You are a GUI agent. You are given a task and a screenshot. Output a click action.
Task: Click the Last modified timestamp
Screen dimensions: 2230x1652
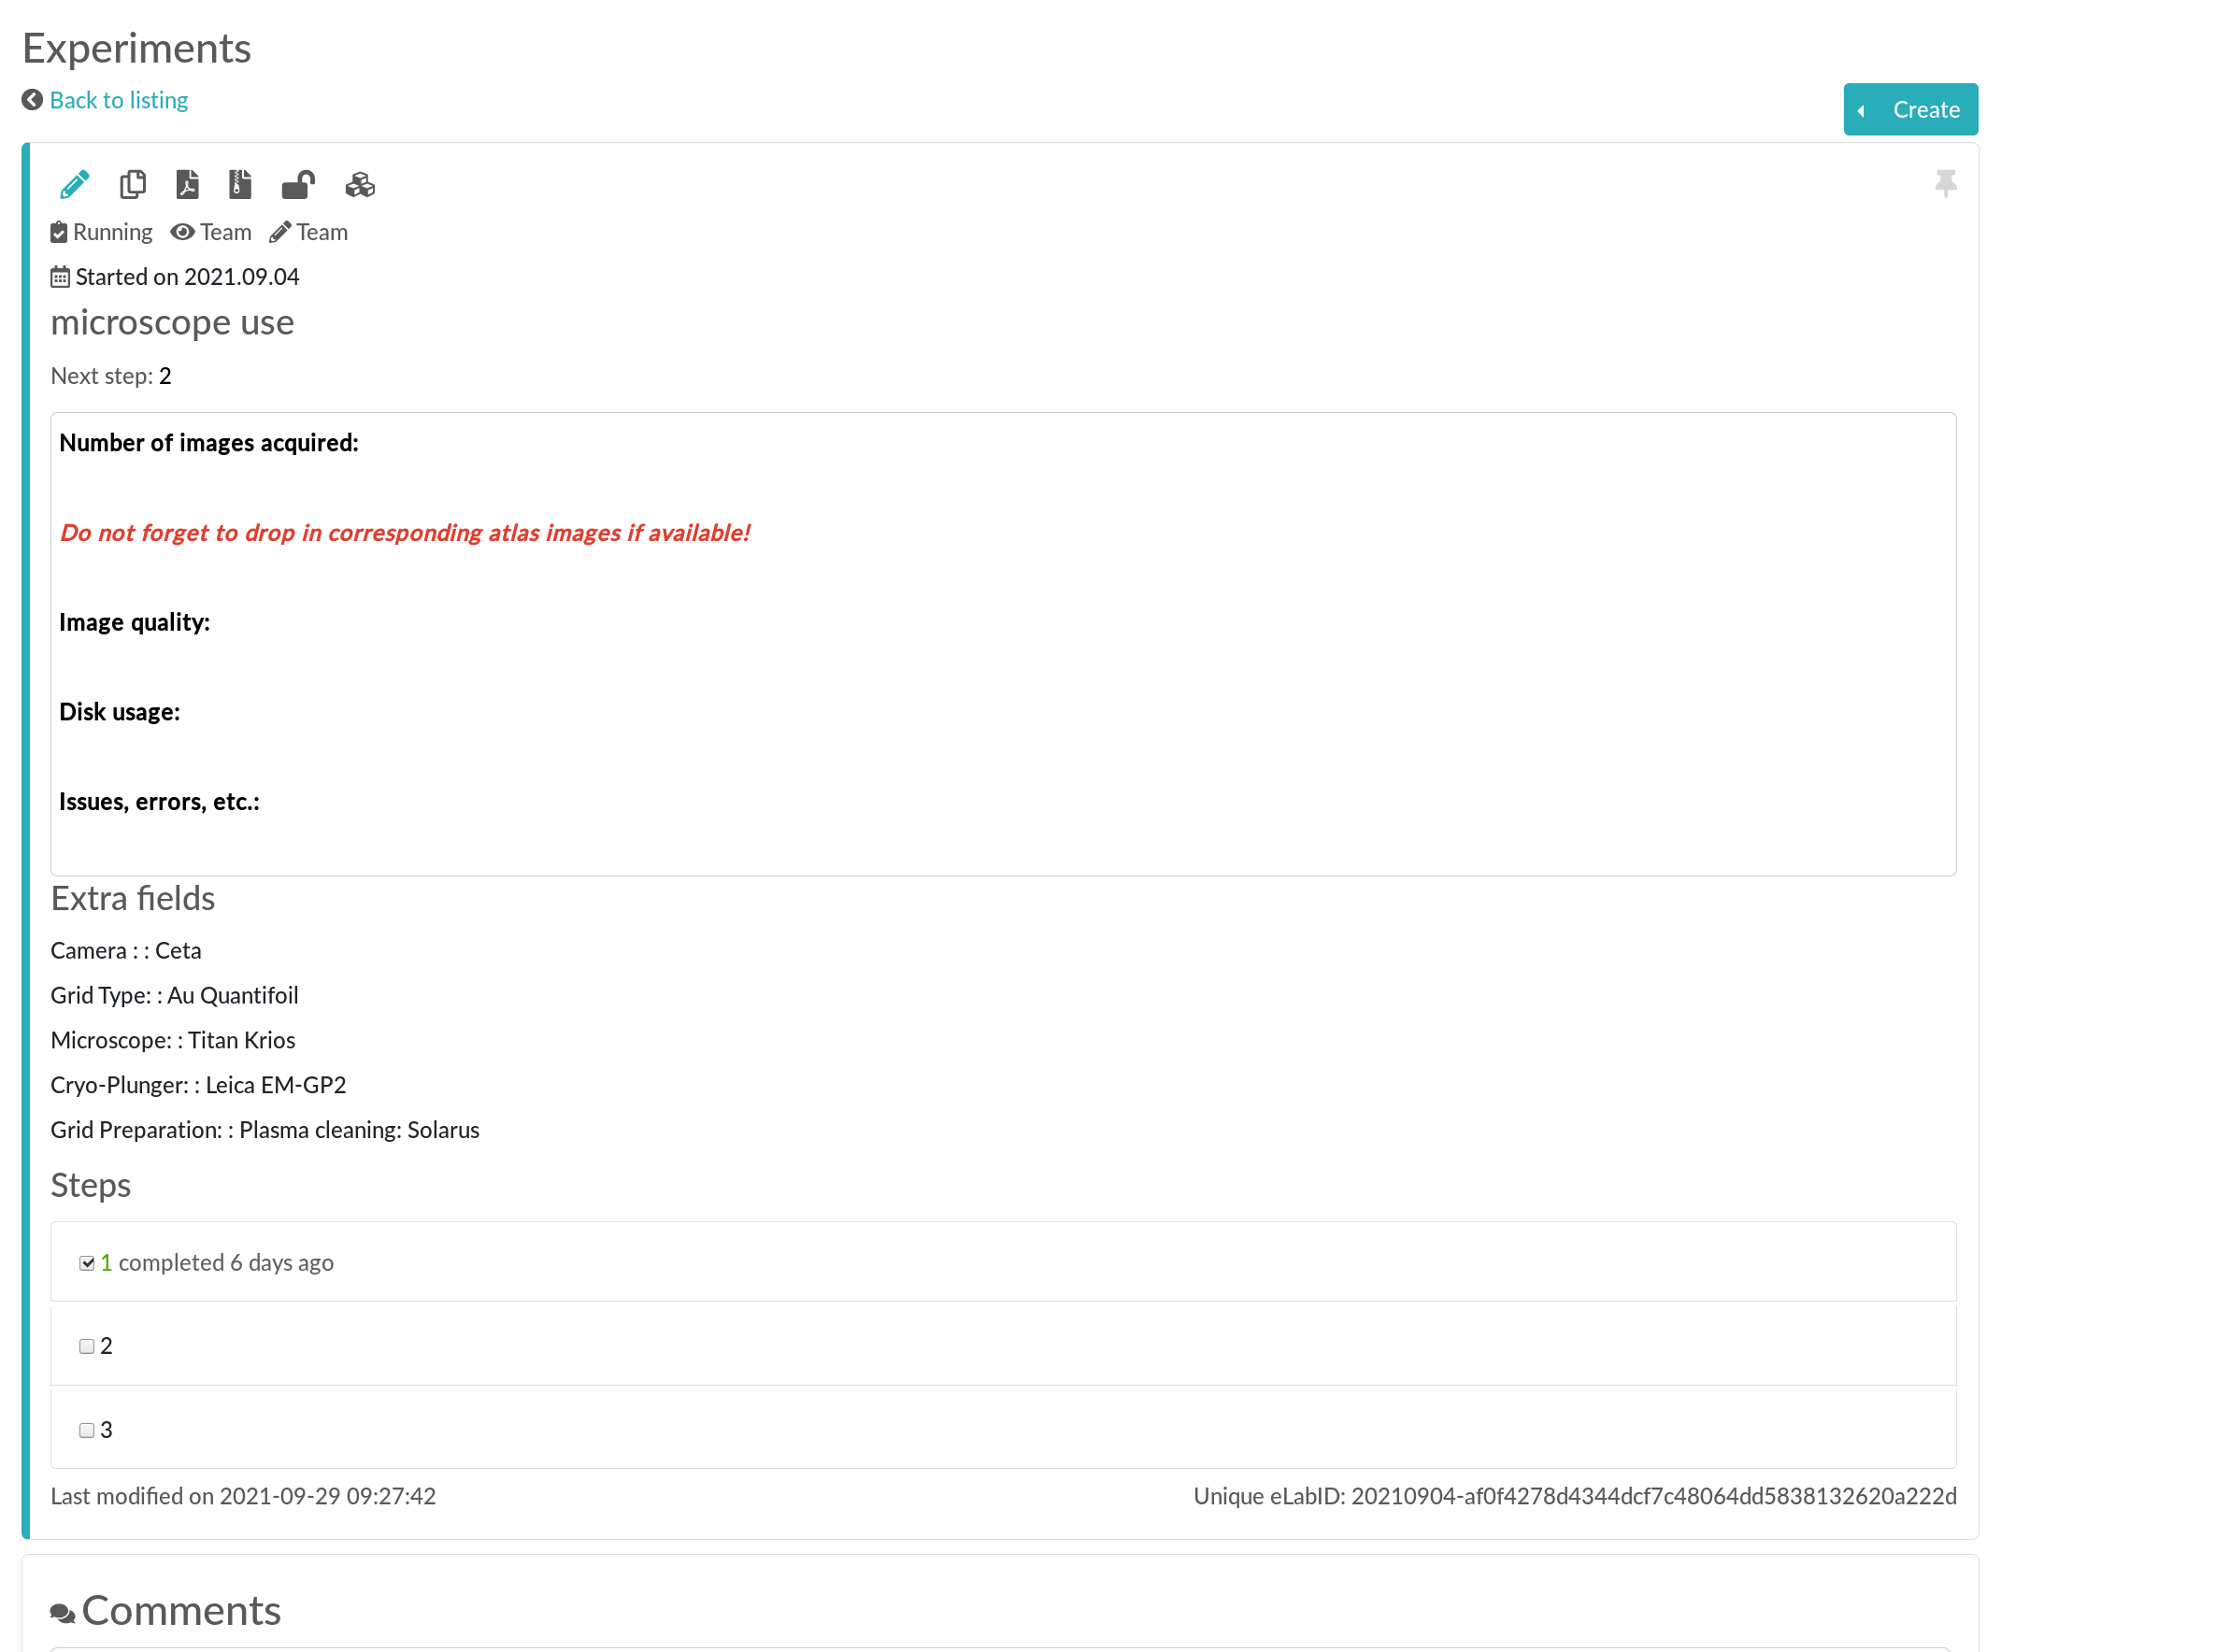pyautogui.click(x=243, y=1497)
